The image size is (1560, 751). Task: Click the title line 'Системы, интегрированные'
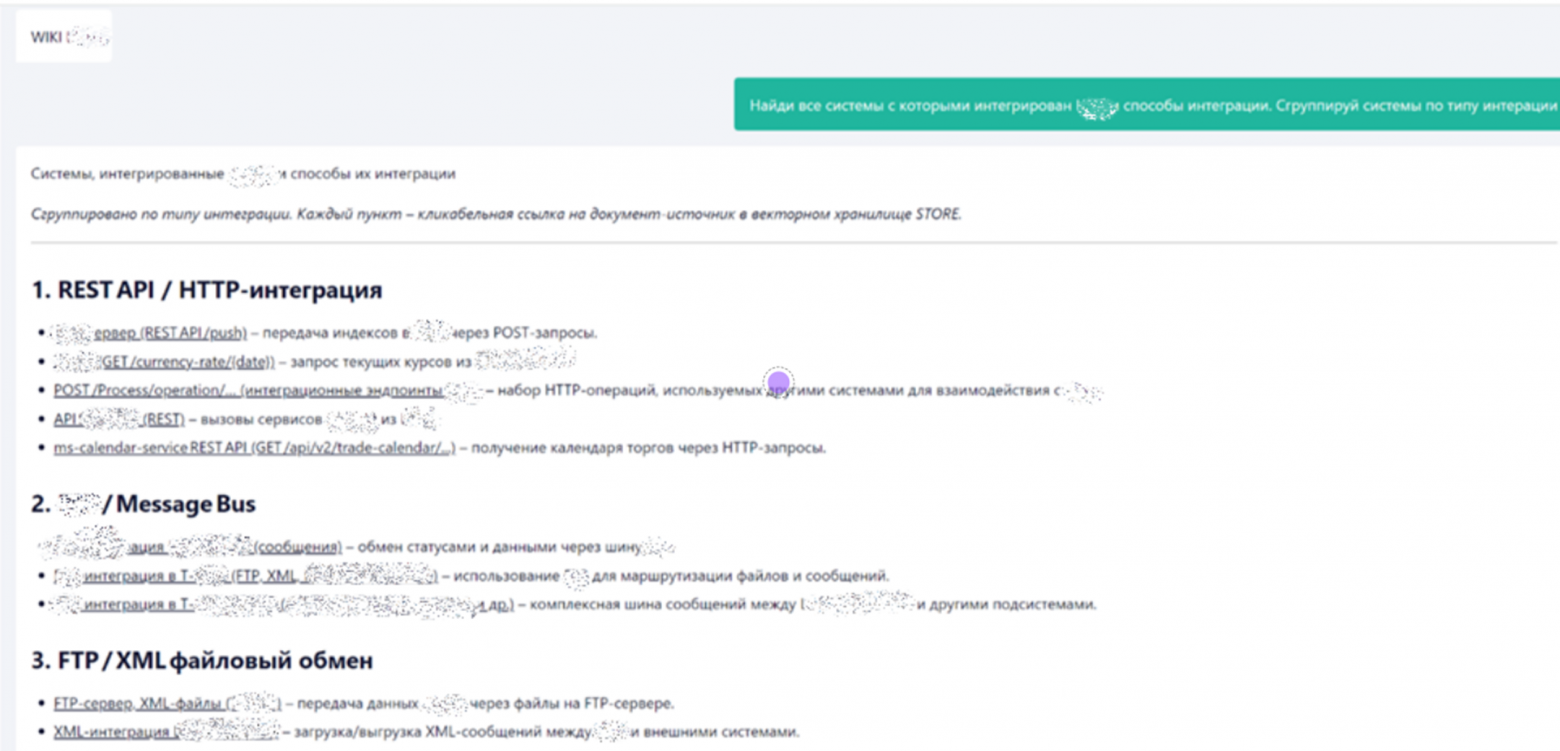click(x=243, y=174)
